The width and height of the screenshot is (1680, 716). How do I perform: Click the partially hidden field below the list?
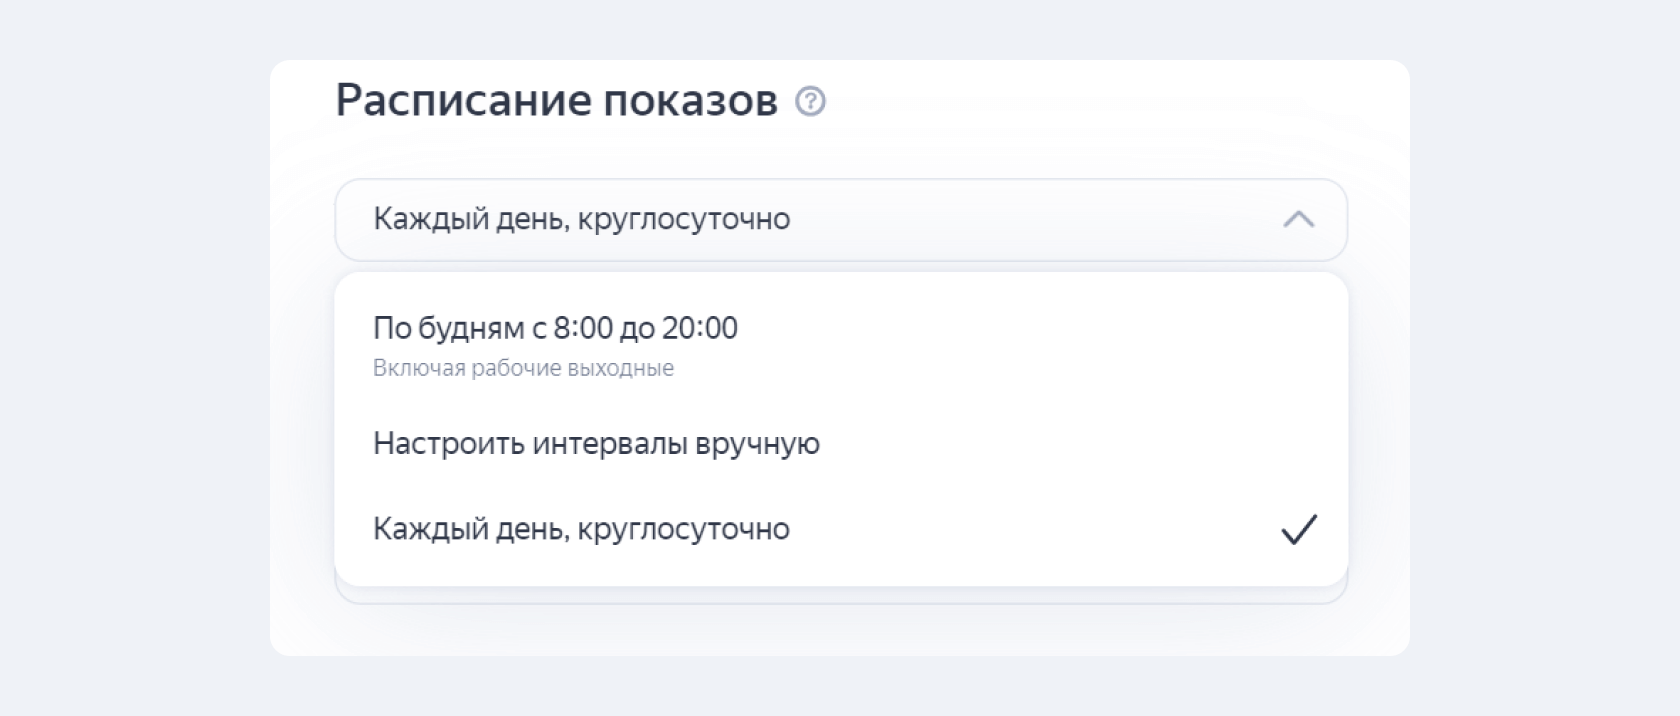[x=841, y=596]
